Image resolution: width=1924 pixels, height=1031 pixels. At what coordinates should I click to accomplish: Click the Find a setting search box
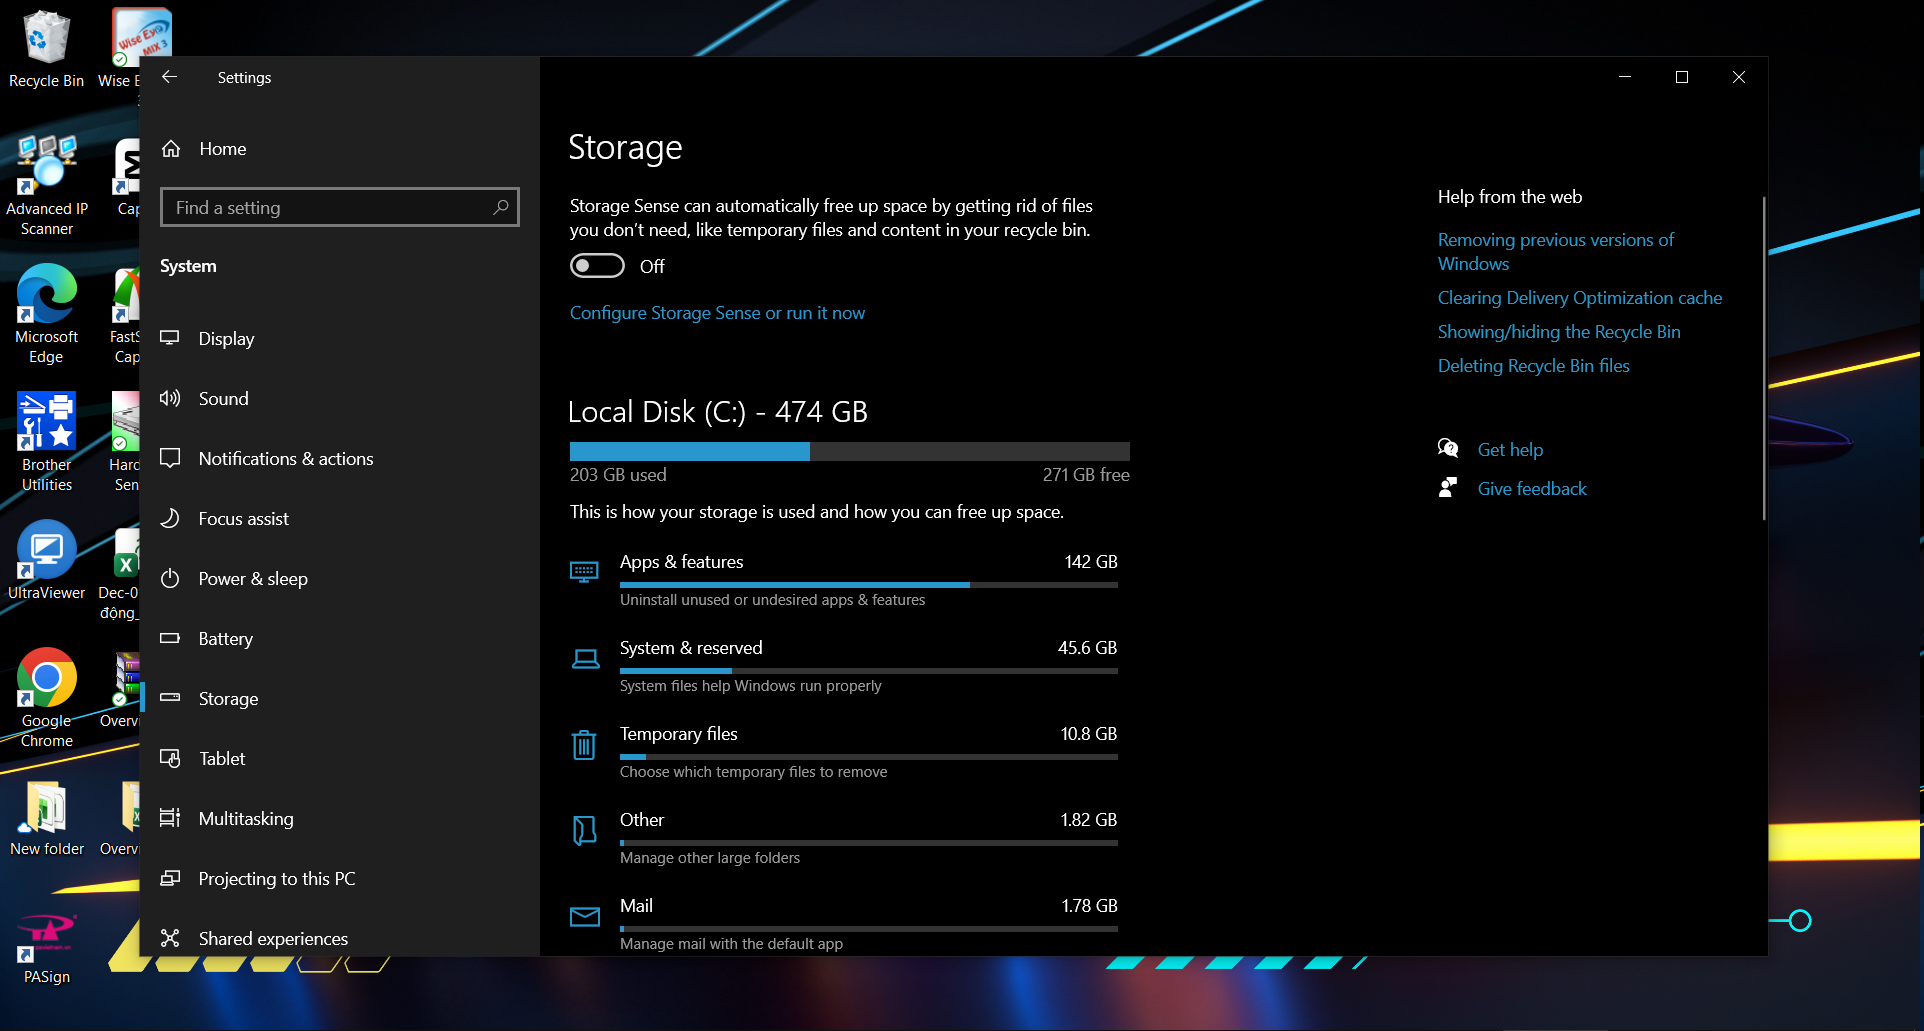pos(340,207)
